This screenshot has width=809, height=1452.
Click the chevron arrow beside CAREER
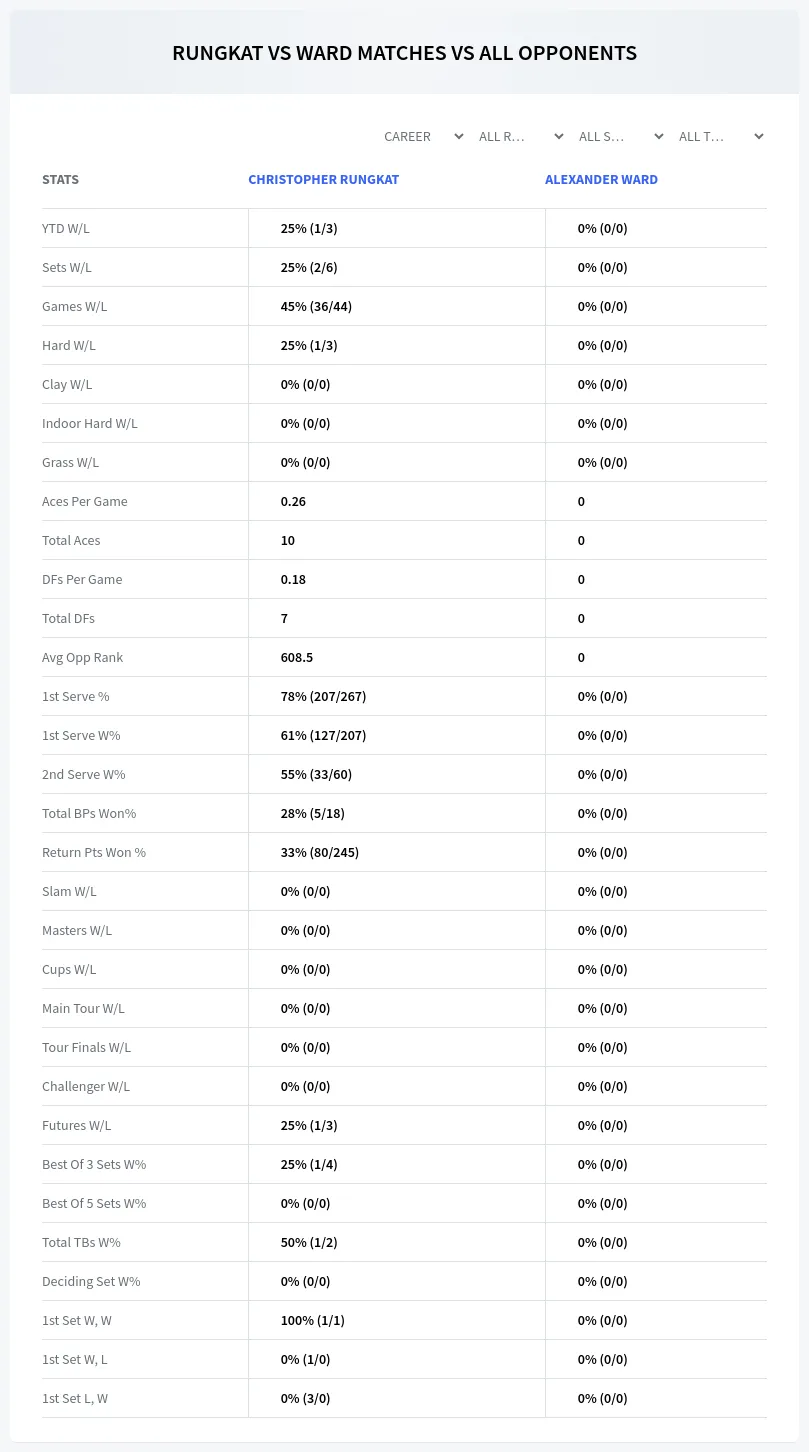[459, 136]
